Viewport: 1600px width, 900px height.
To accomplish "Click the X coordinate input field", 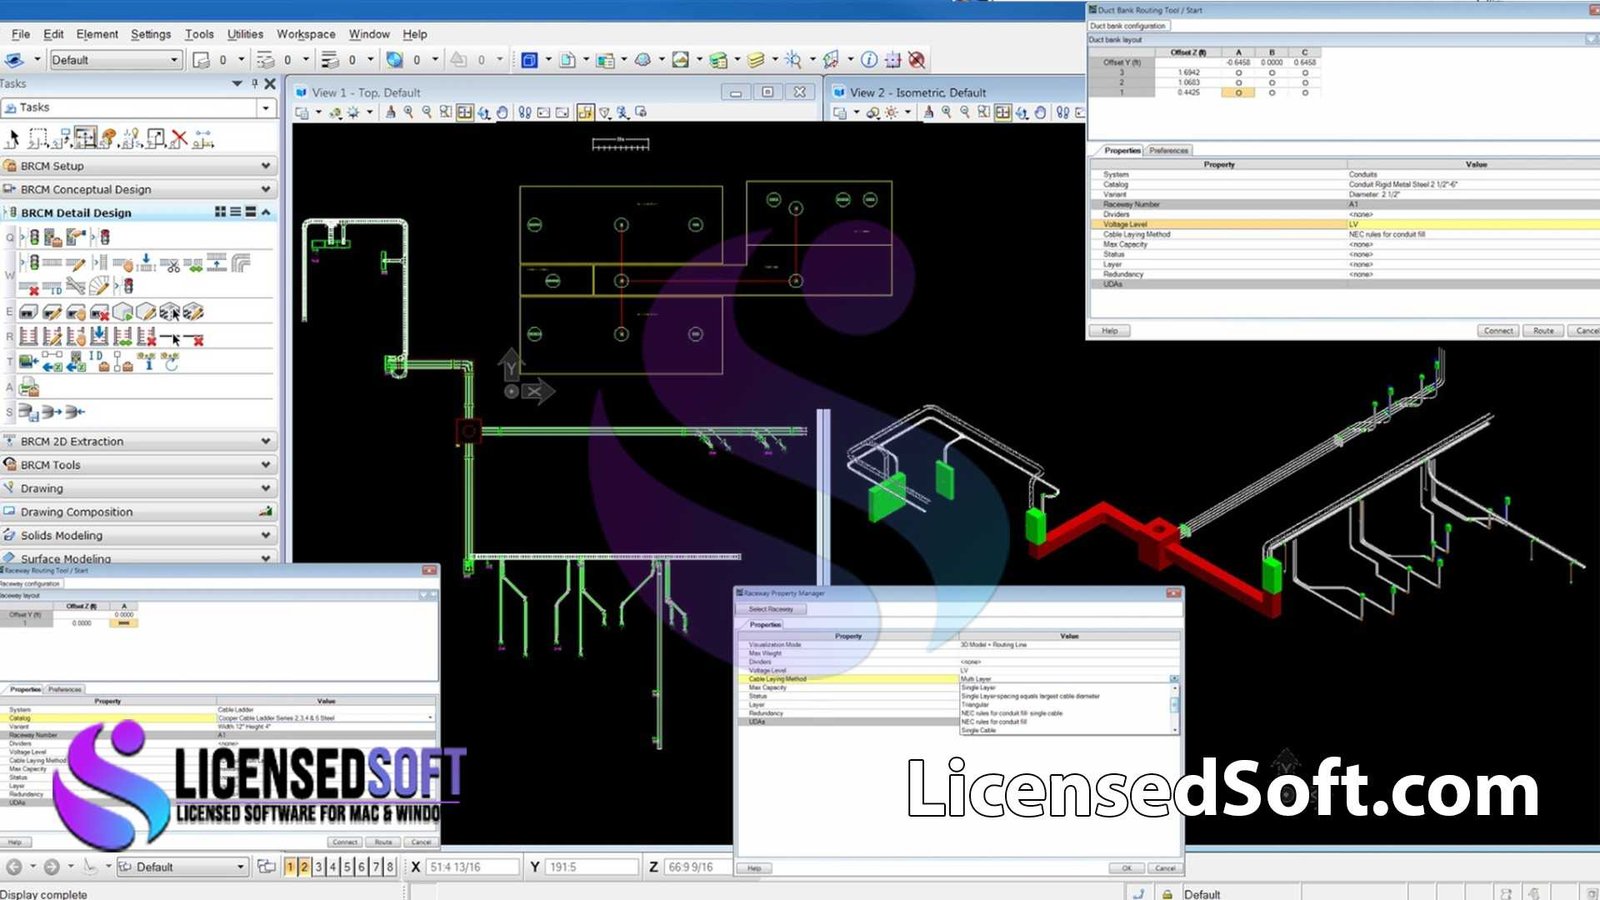I will click(472, 867).
